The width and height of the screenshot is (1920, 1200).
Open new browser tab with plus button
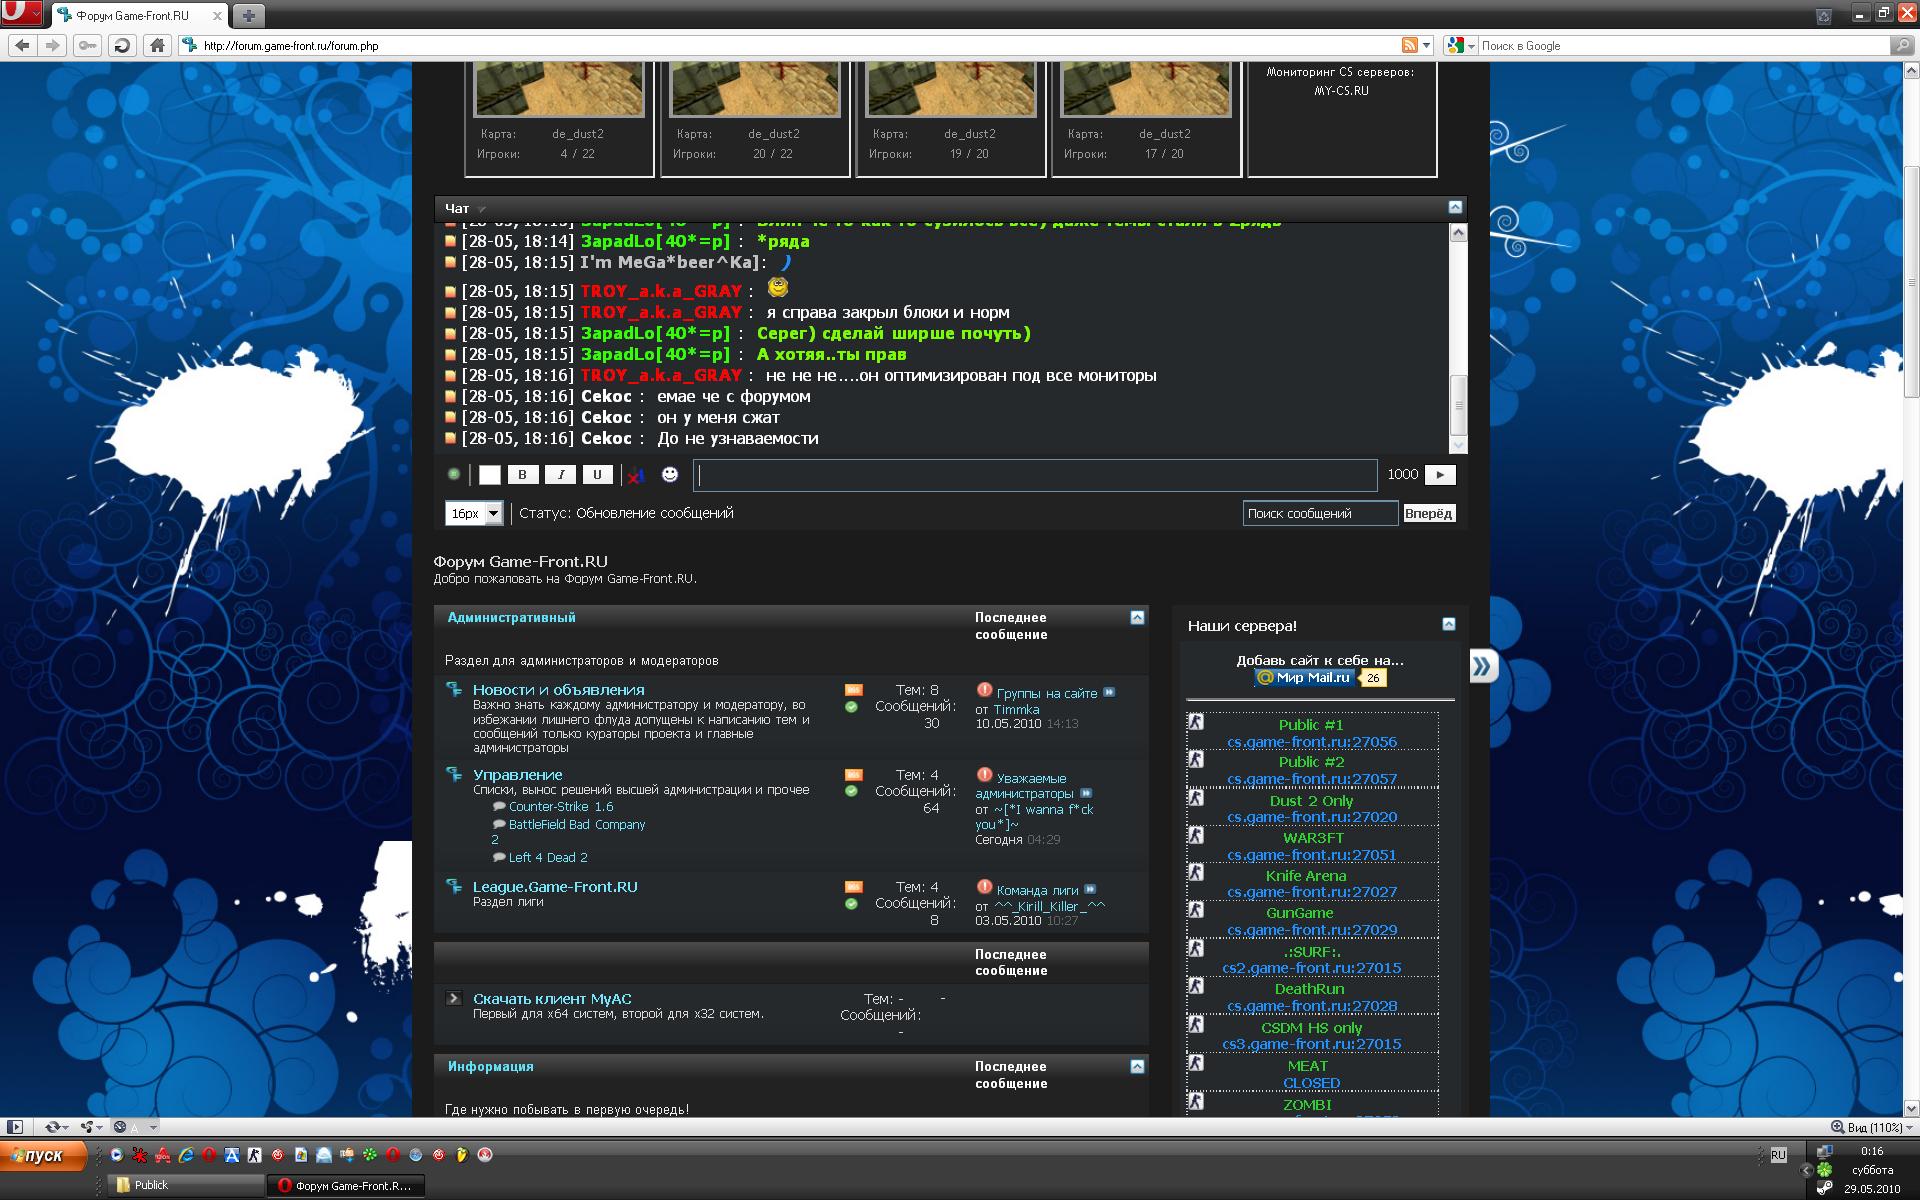tap(248, 15)
